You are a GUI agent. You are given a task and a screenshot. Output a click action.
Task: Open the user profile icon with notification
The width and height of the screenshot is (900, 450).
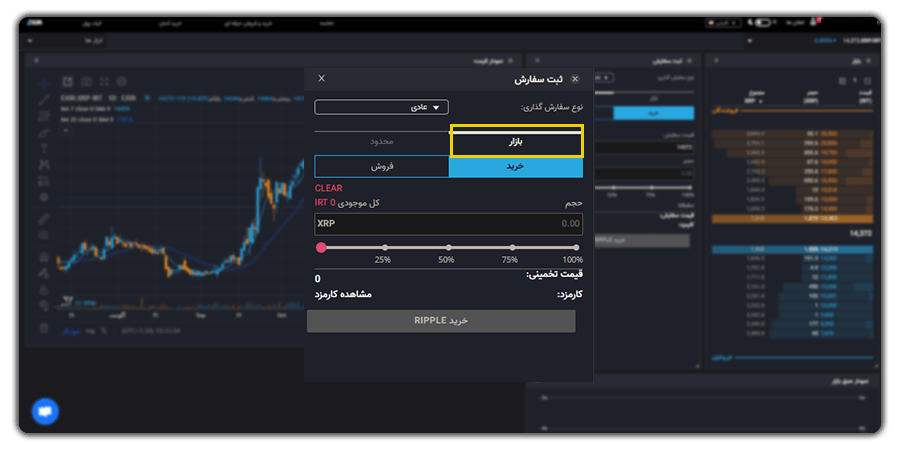click(814, 22)
